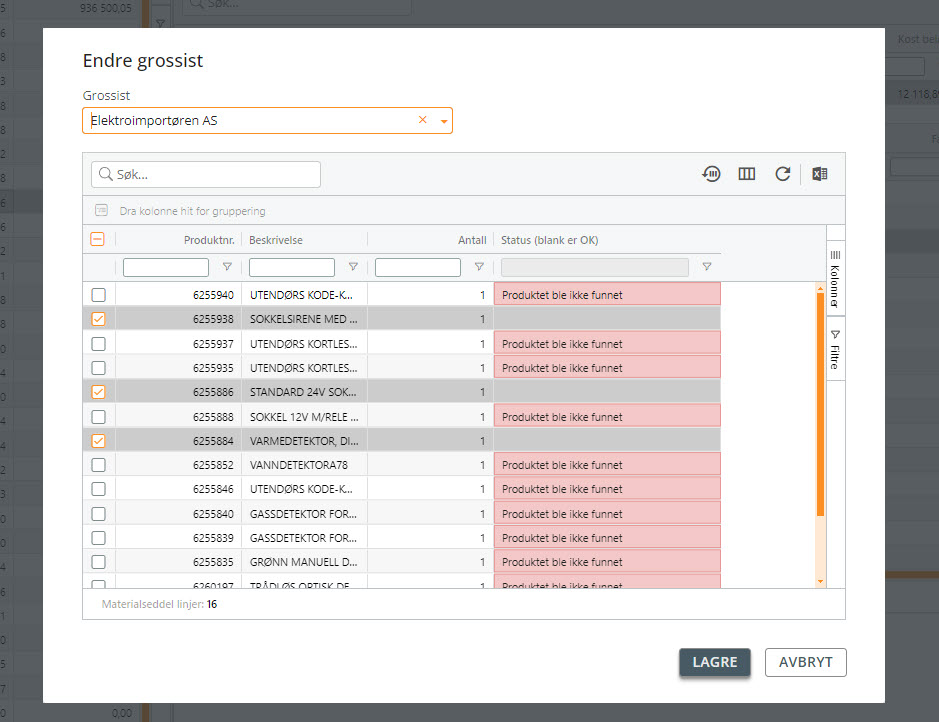Image resolution: width=939 pixels, height=722 pixels.
Task: Check the row for product 6255888
Action: (98, 417)
